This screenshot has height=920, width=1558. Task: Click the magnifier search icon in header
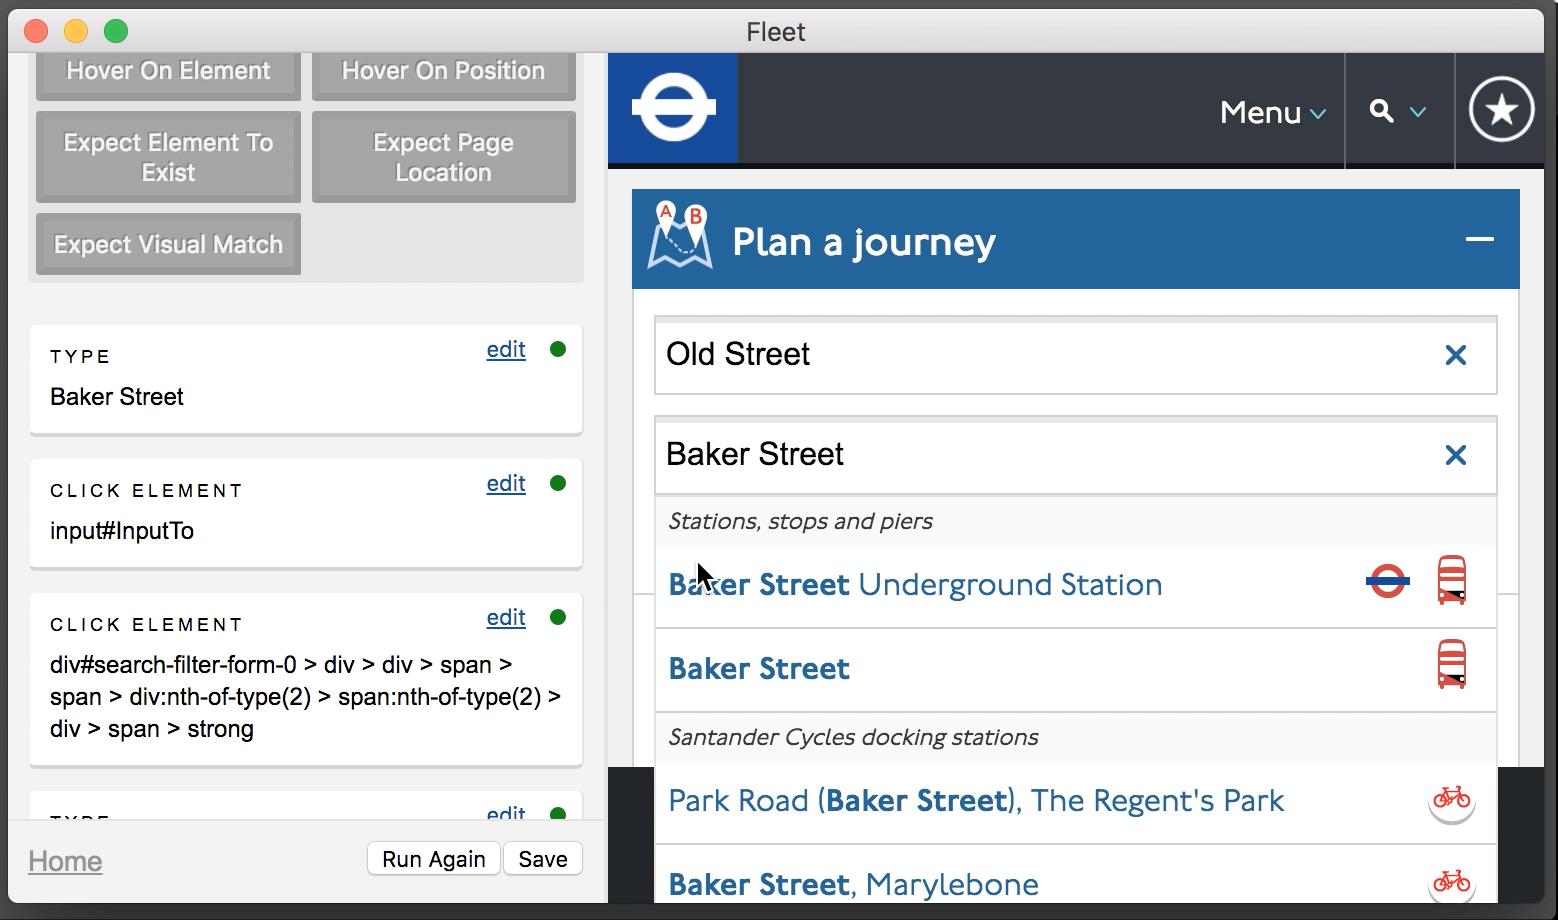(x=1382, y=111)
